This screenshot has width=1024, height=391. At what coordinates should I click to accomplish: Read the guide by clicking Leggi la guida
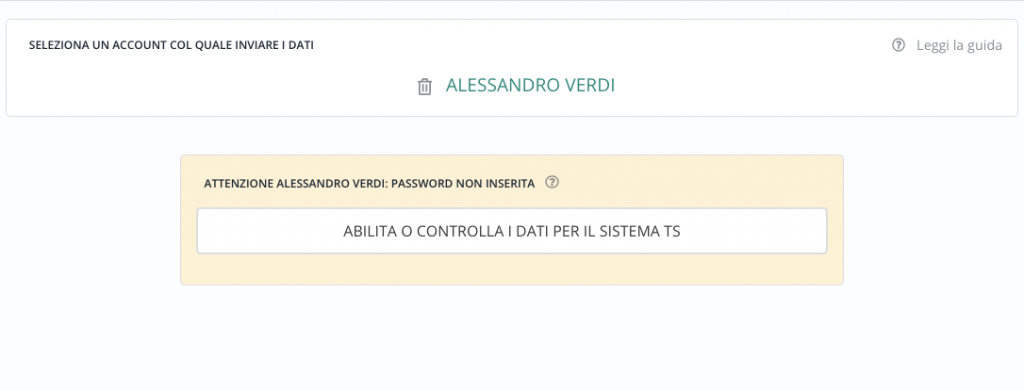tap(959, 46)
